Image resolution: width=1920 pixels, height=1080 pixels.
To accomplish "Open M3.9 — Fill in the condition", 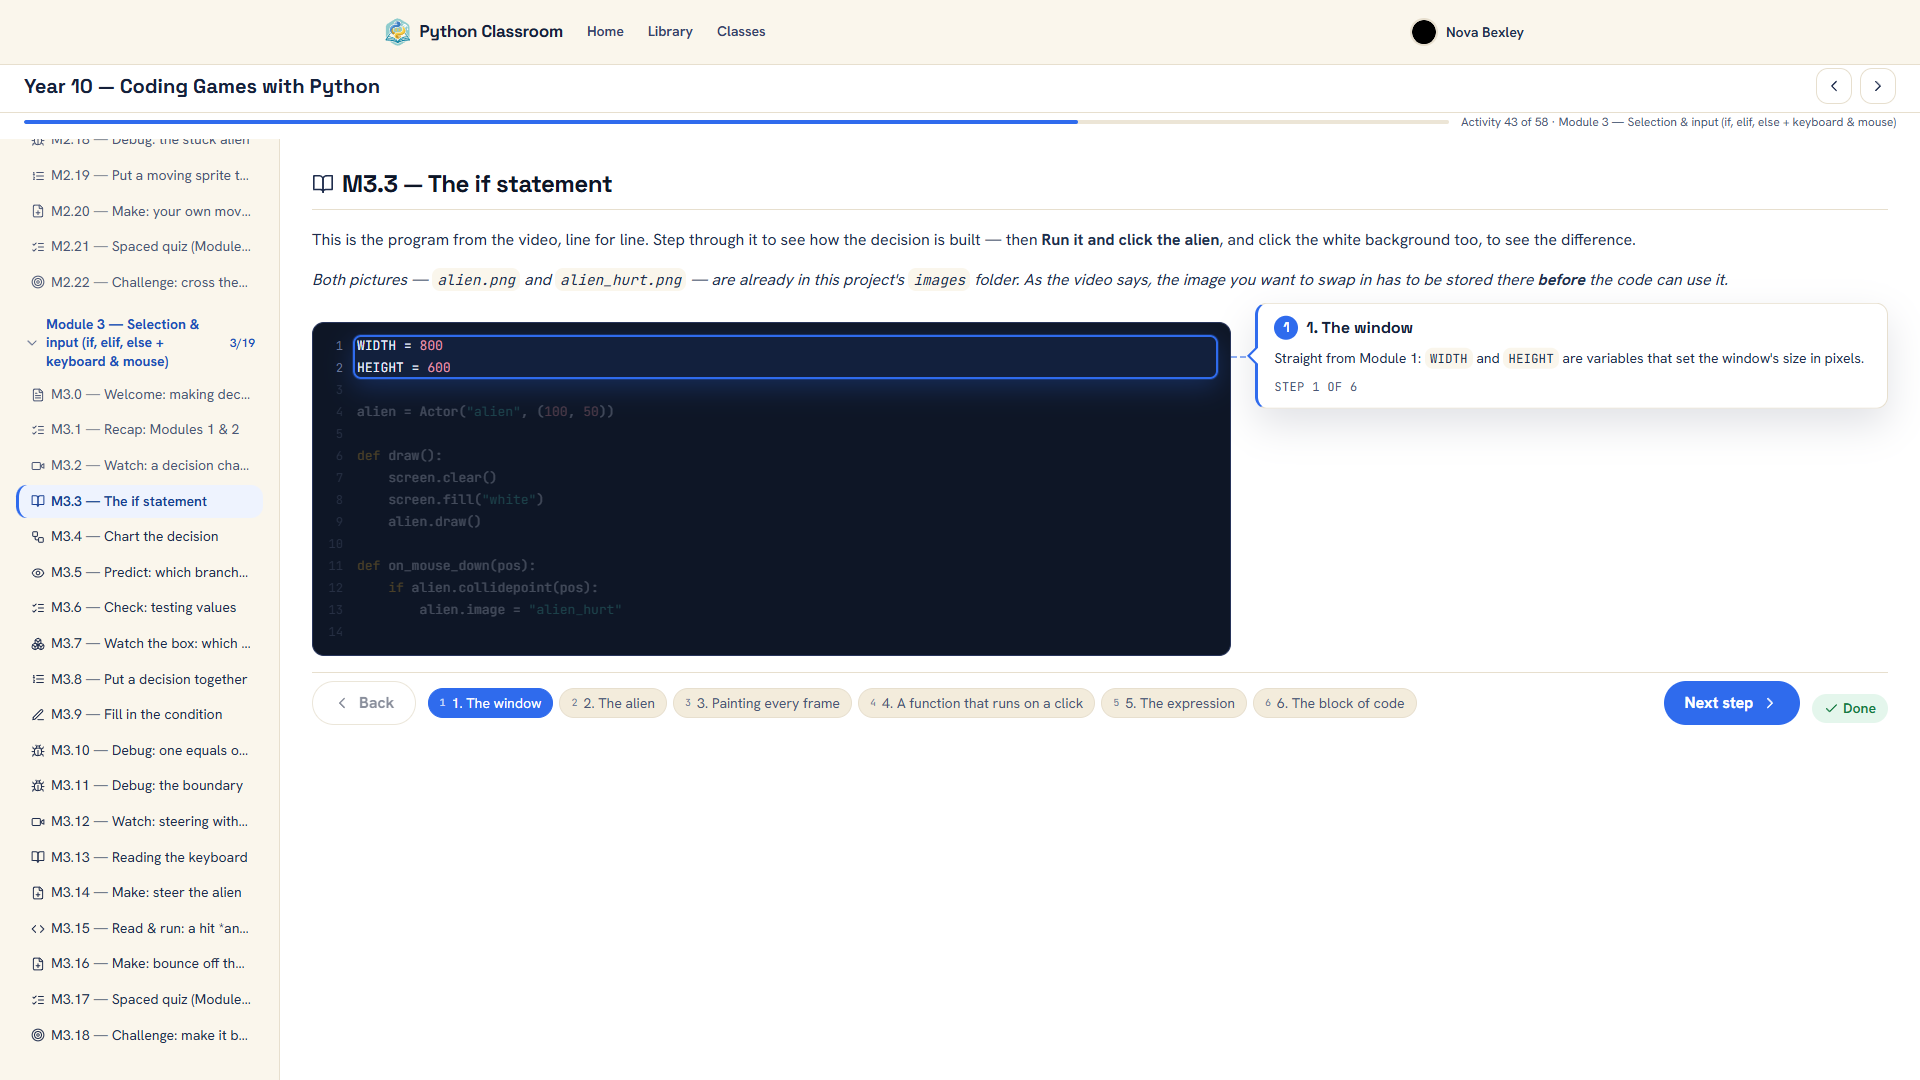I will coord(140,715).
